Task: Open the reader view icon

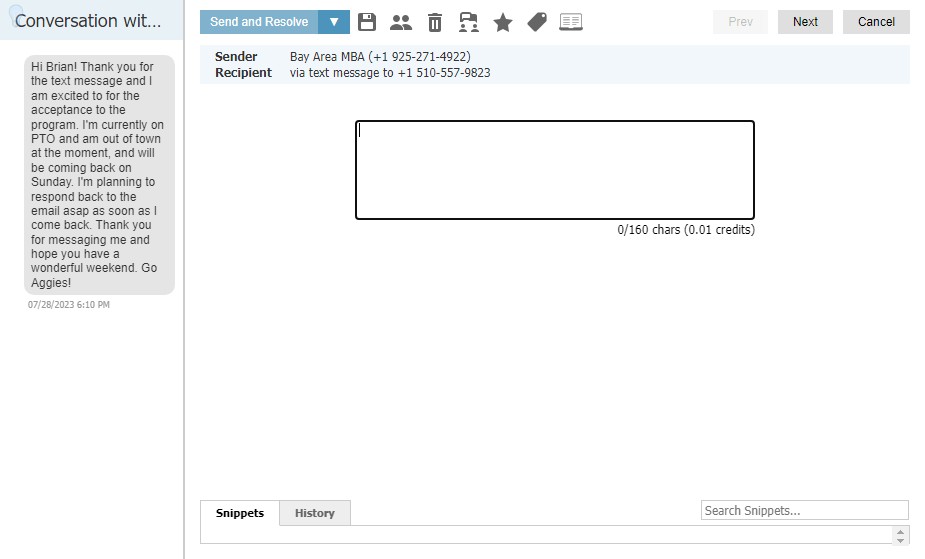Action: point(570,22)
